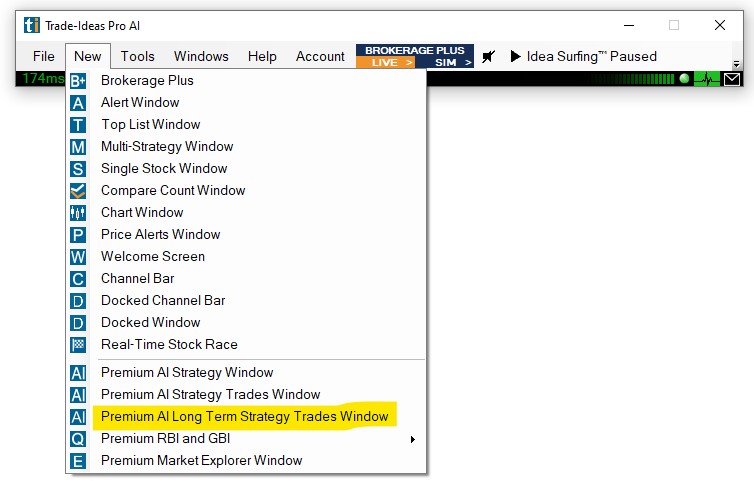Select Premium AI Long Term Strategy Trades Window
This screenshot has width=754, height=493.
(244, 417)
